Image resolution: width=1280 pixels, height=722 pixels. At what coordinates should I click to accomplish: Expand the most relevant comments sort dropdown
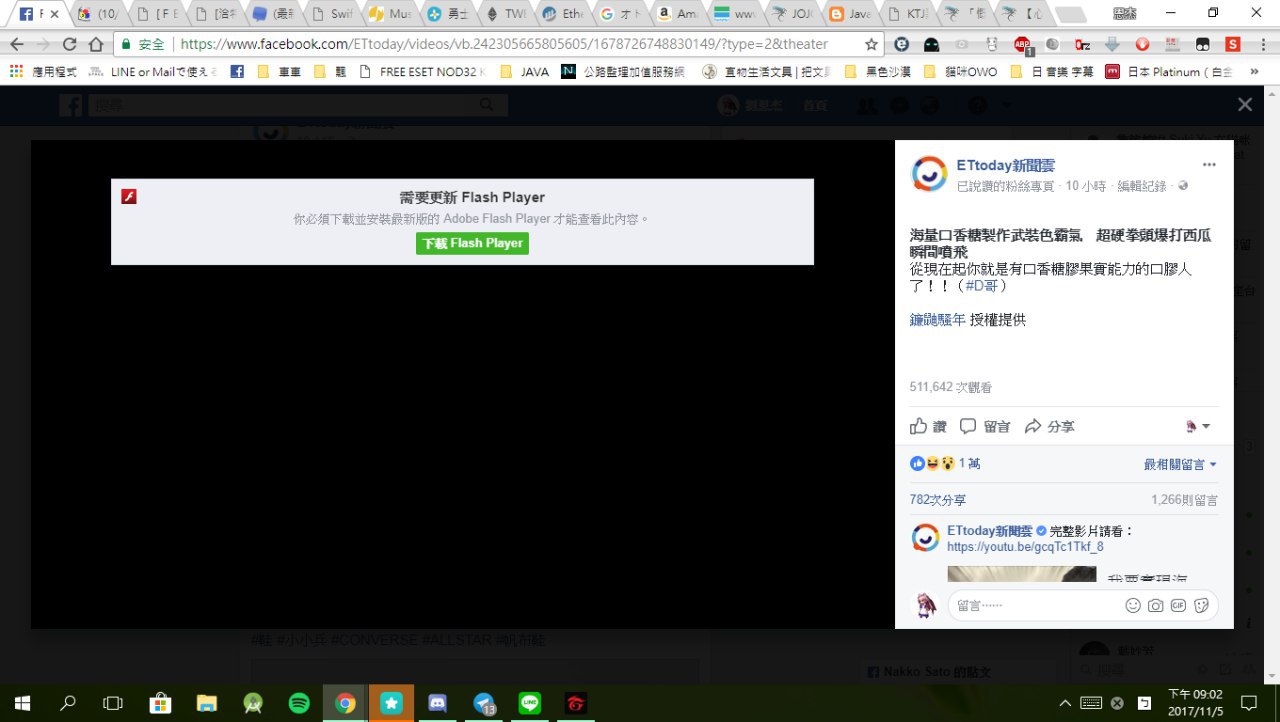point(1180,464)
